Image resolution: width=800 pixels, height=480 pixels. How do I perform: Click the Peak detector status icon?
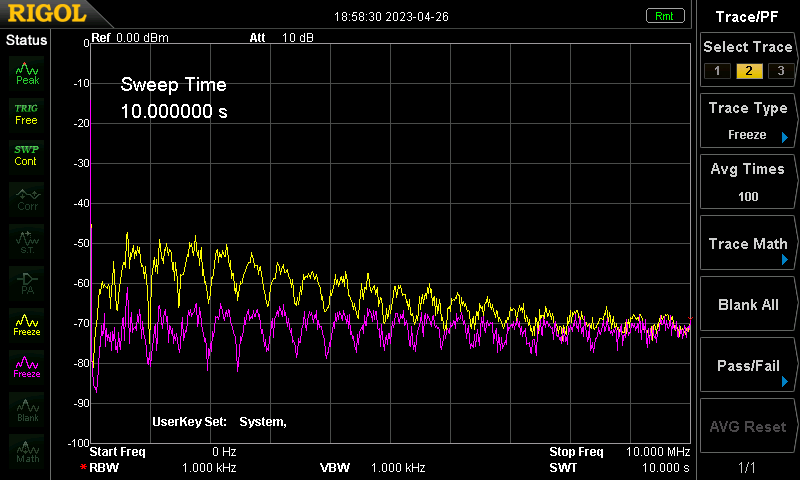click(x=27, y=73)
